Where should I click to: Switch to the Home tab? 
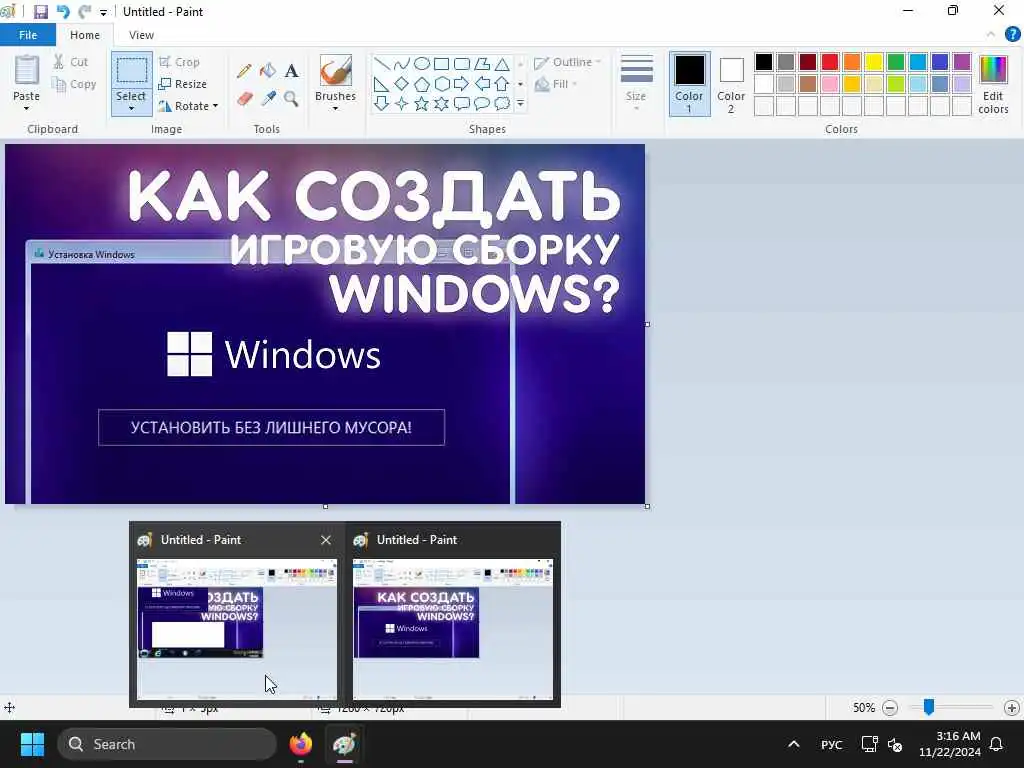tap(85, 35)
